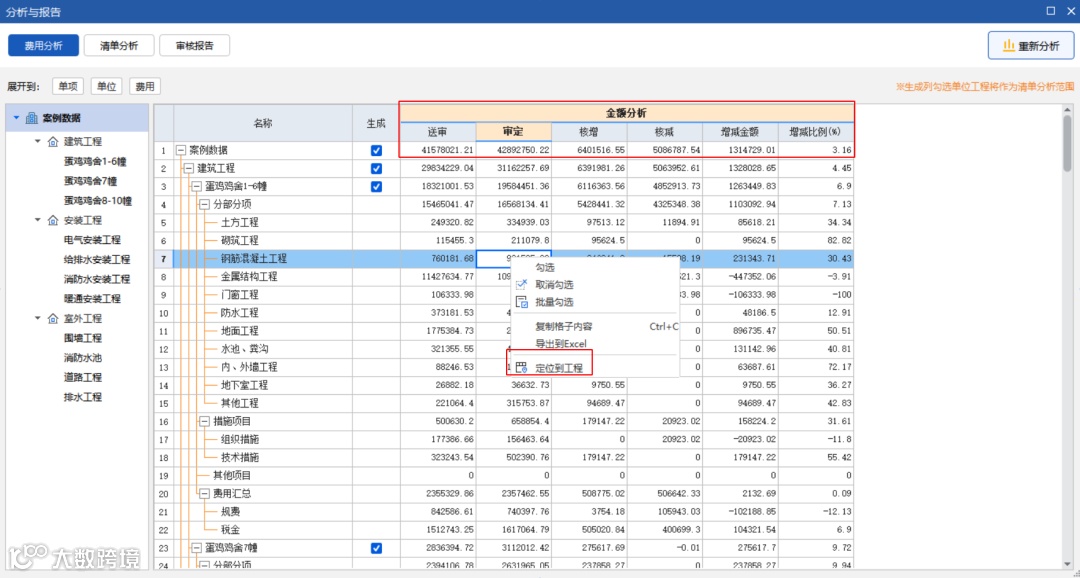1080x578 pixels.
Task: Select 蛋鸡鸡舍1-6幢 in left tree
Action: (x=95, y=161)
